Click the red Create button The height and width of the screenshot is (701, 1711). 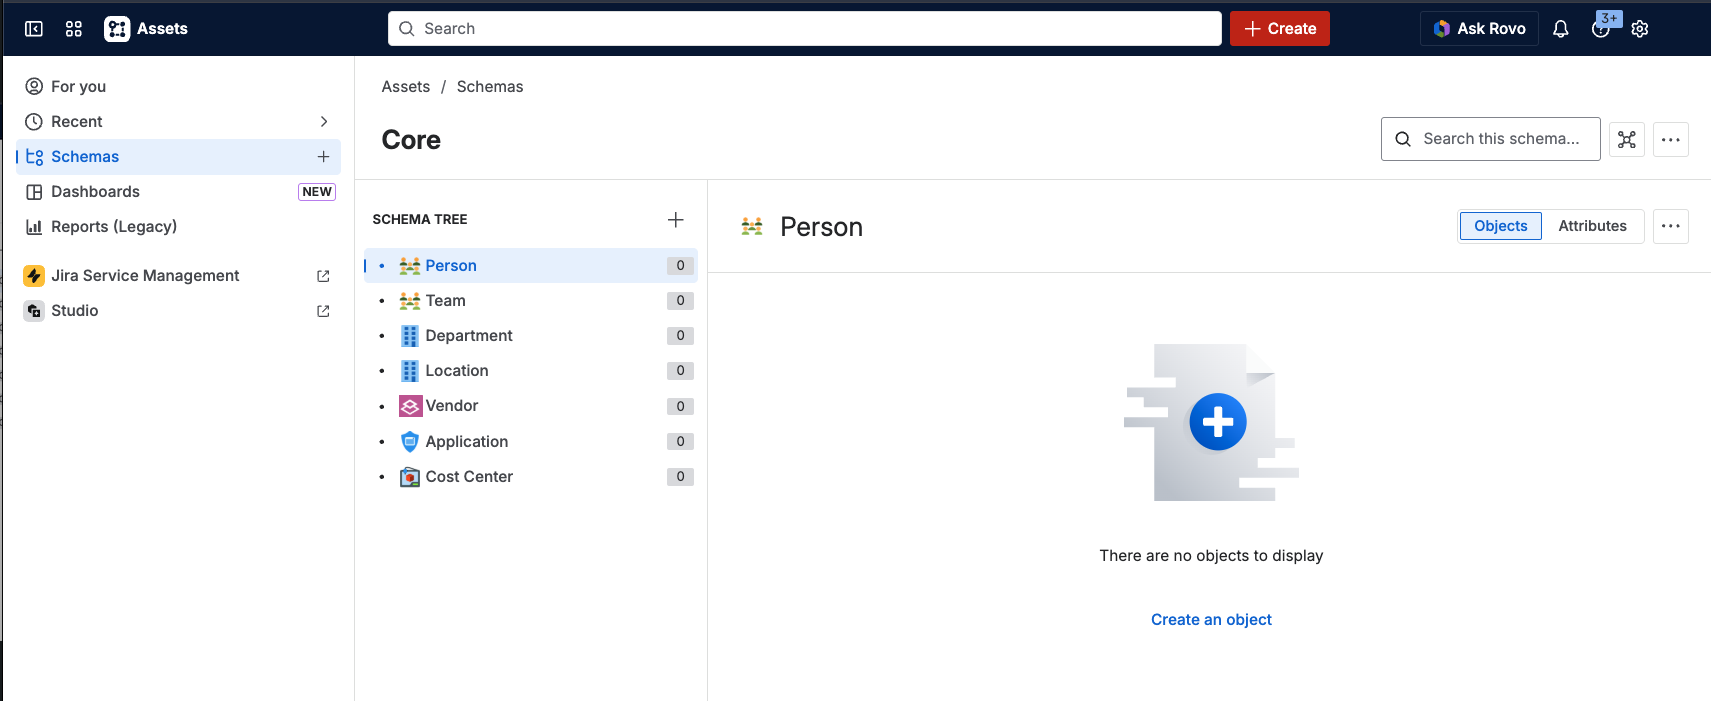coord(1279,29)
